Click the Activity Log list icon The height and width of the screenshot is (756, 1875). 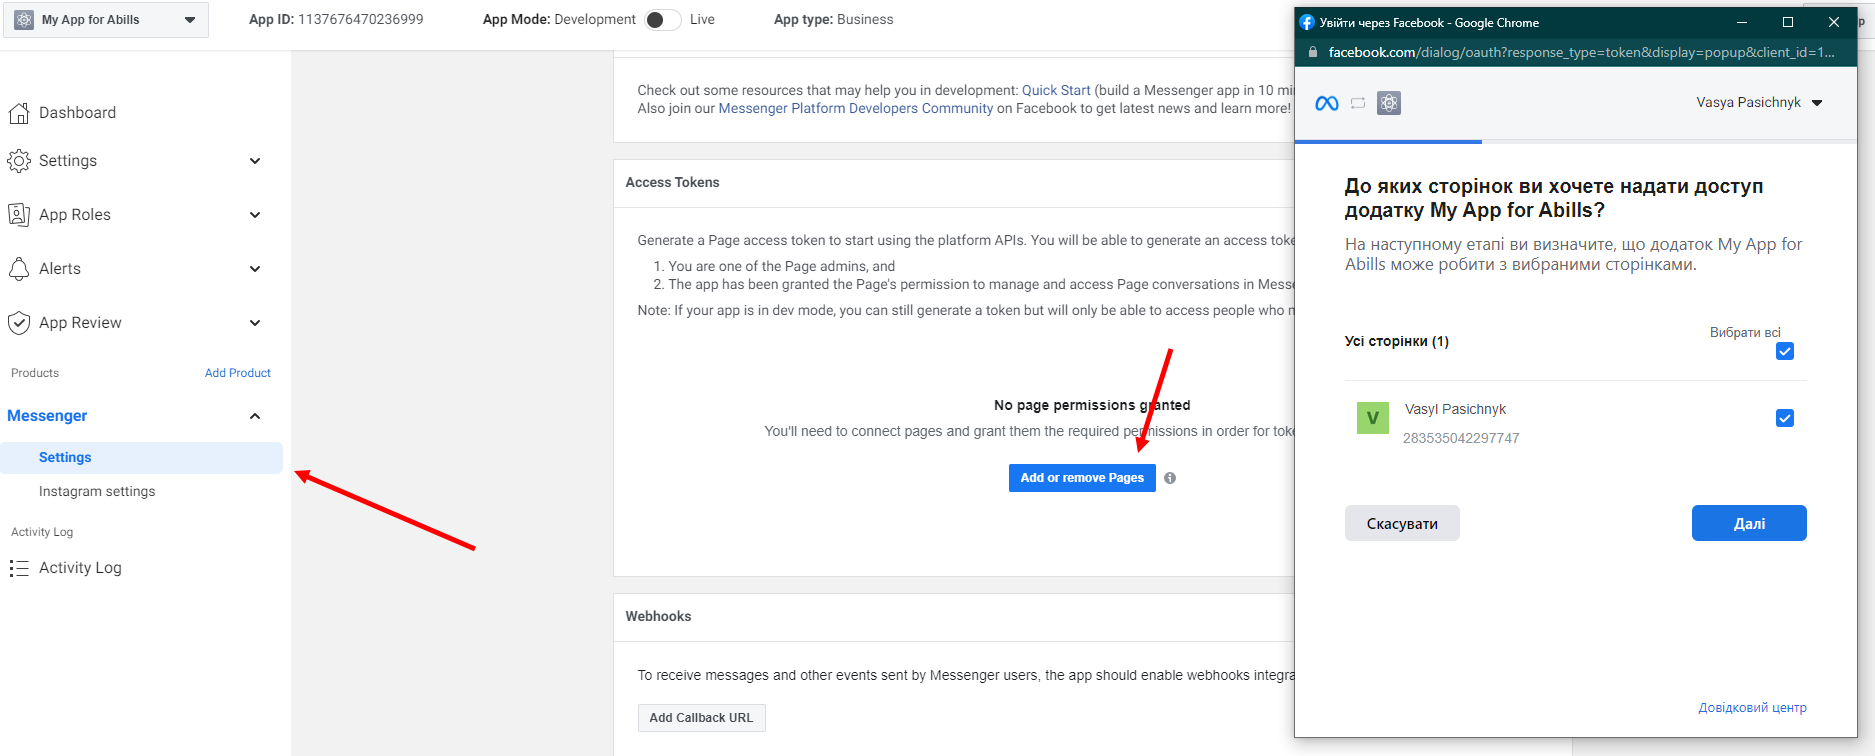19,568
